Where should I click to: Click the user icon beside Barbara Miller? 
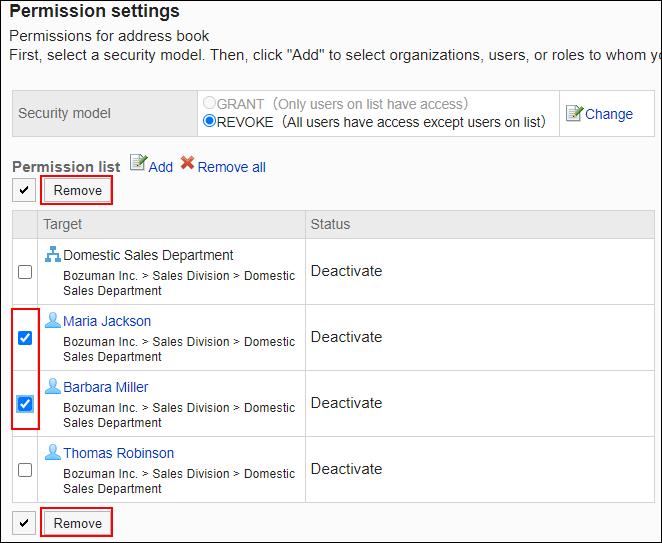pos(53,386)
